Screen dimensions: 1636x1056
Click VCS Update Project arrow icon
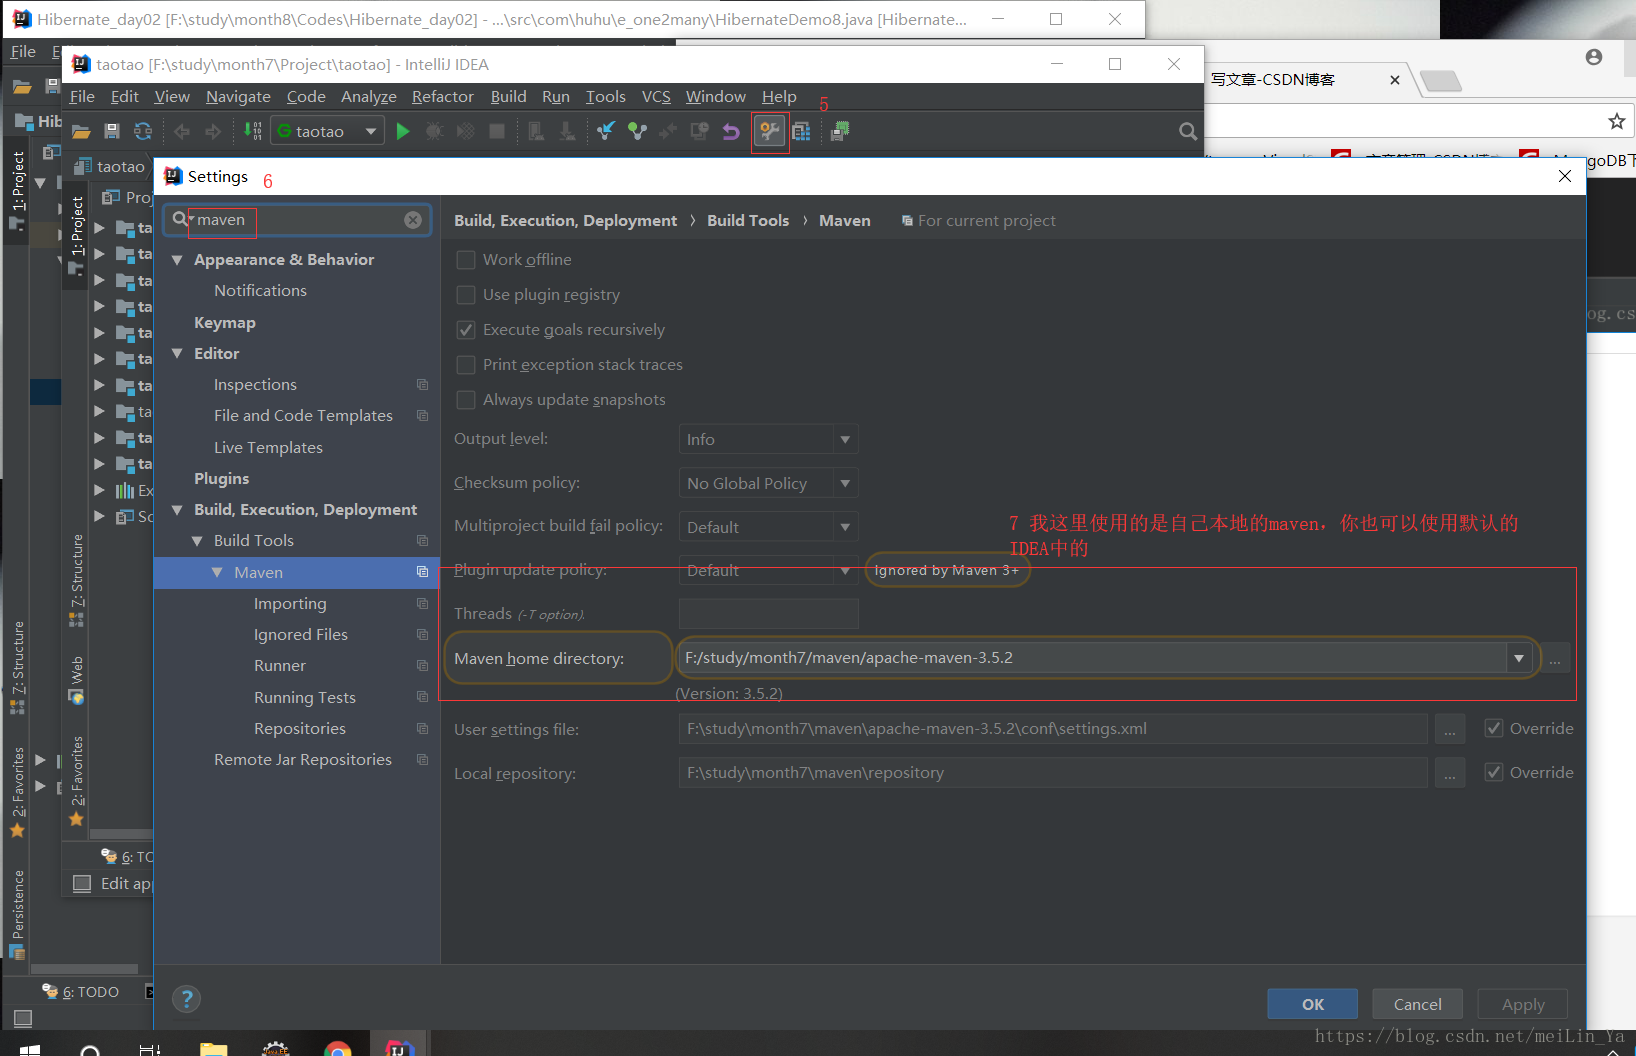tap(606, 131)
